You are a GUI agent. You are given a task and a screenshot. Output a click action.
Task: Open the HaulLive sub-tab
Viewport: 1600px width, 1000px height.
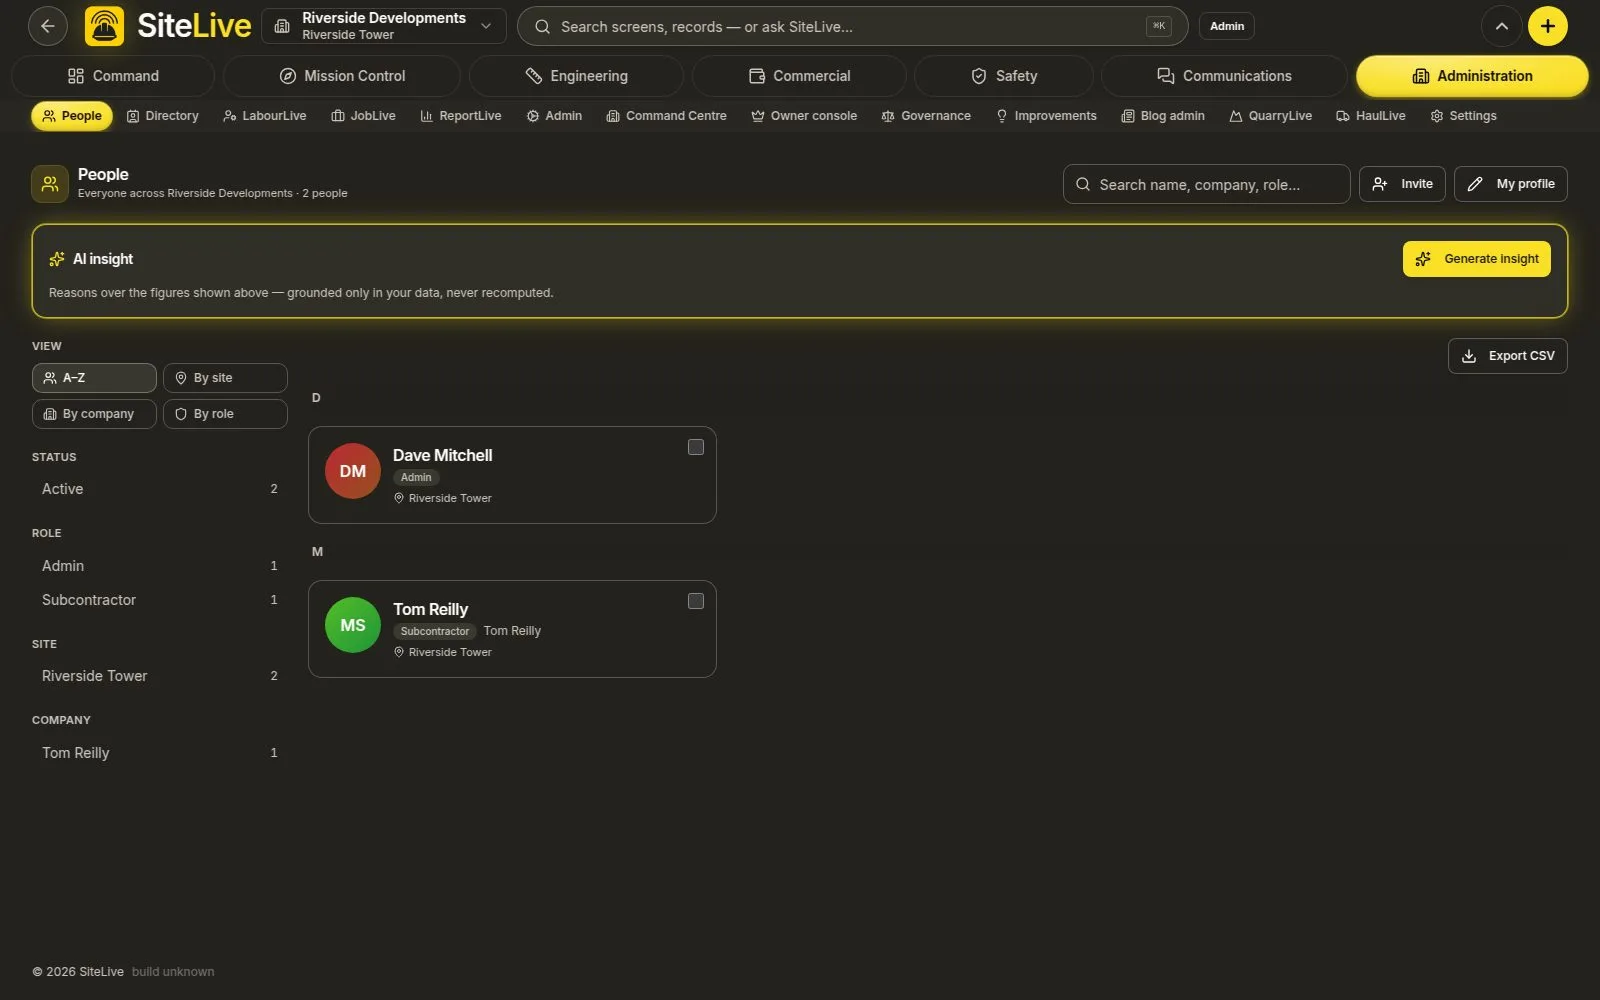(x=1371, y=116)
